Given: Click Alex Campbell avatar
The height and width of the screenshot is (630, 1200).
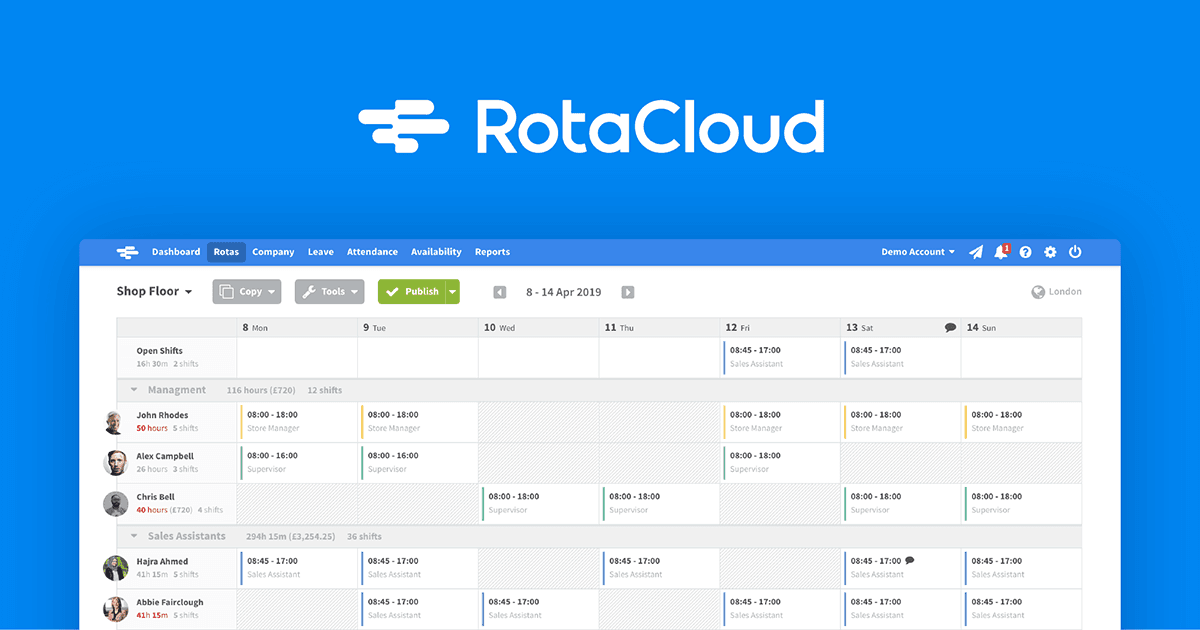Looking at the screenshot, I should pyautogui.click(x=115, y=462).
